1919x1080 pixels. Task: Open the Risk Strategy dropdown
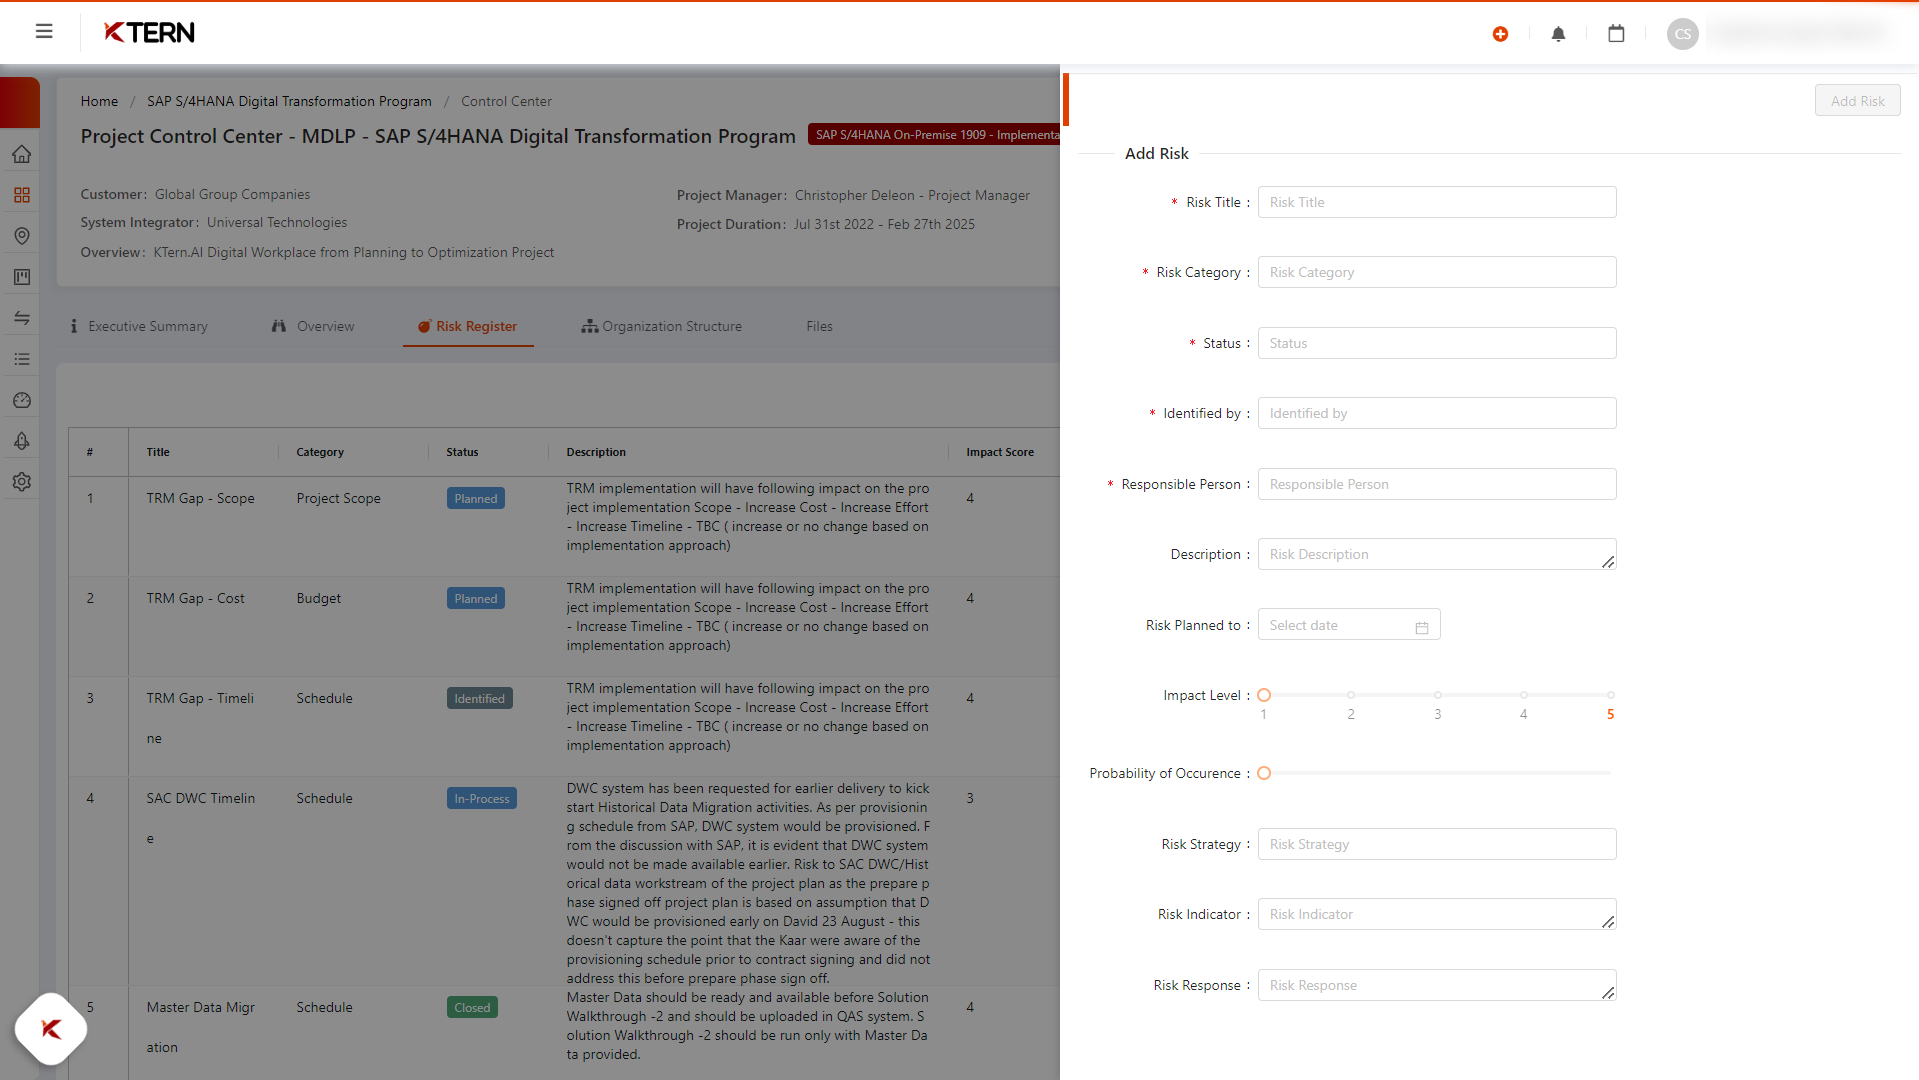click(1437, 844)
